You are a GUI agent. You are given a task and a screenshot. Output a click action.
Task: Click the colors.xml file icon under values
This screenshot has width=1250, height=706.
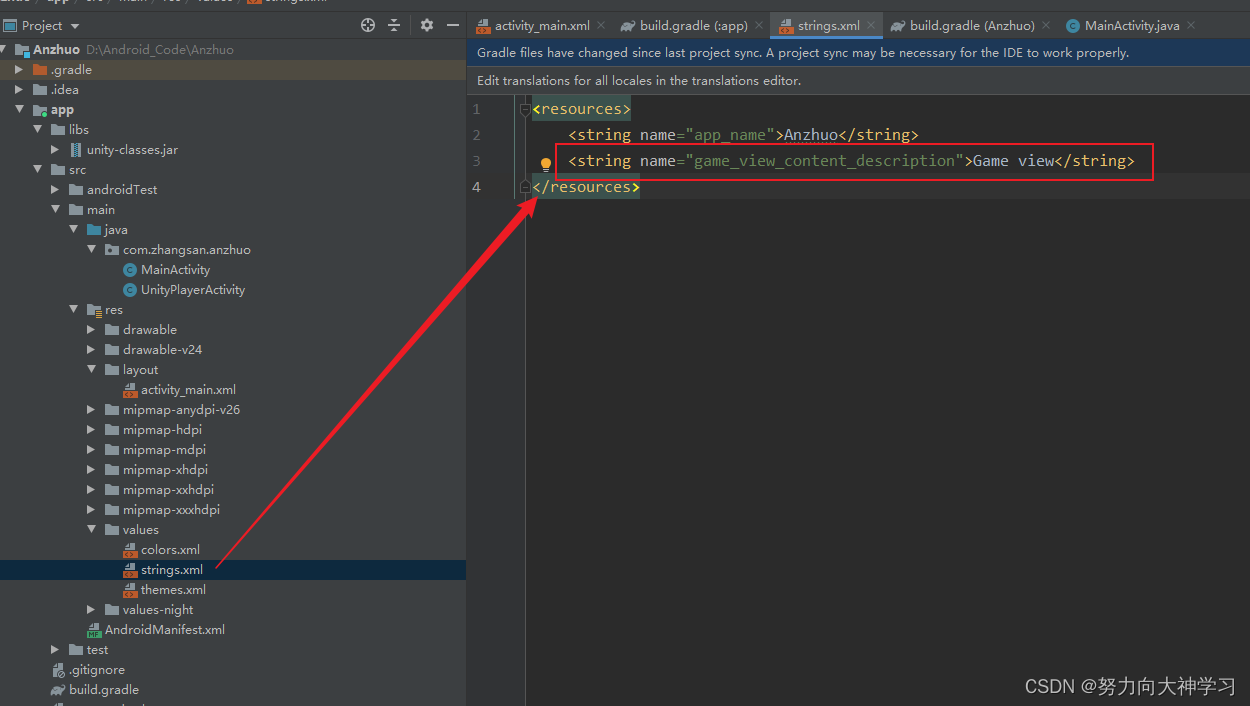point(130,549)
